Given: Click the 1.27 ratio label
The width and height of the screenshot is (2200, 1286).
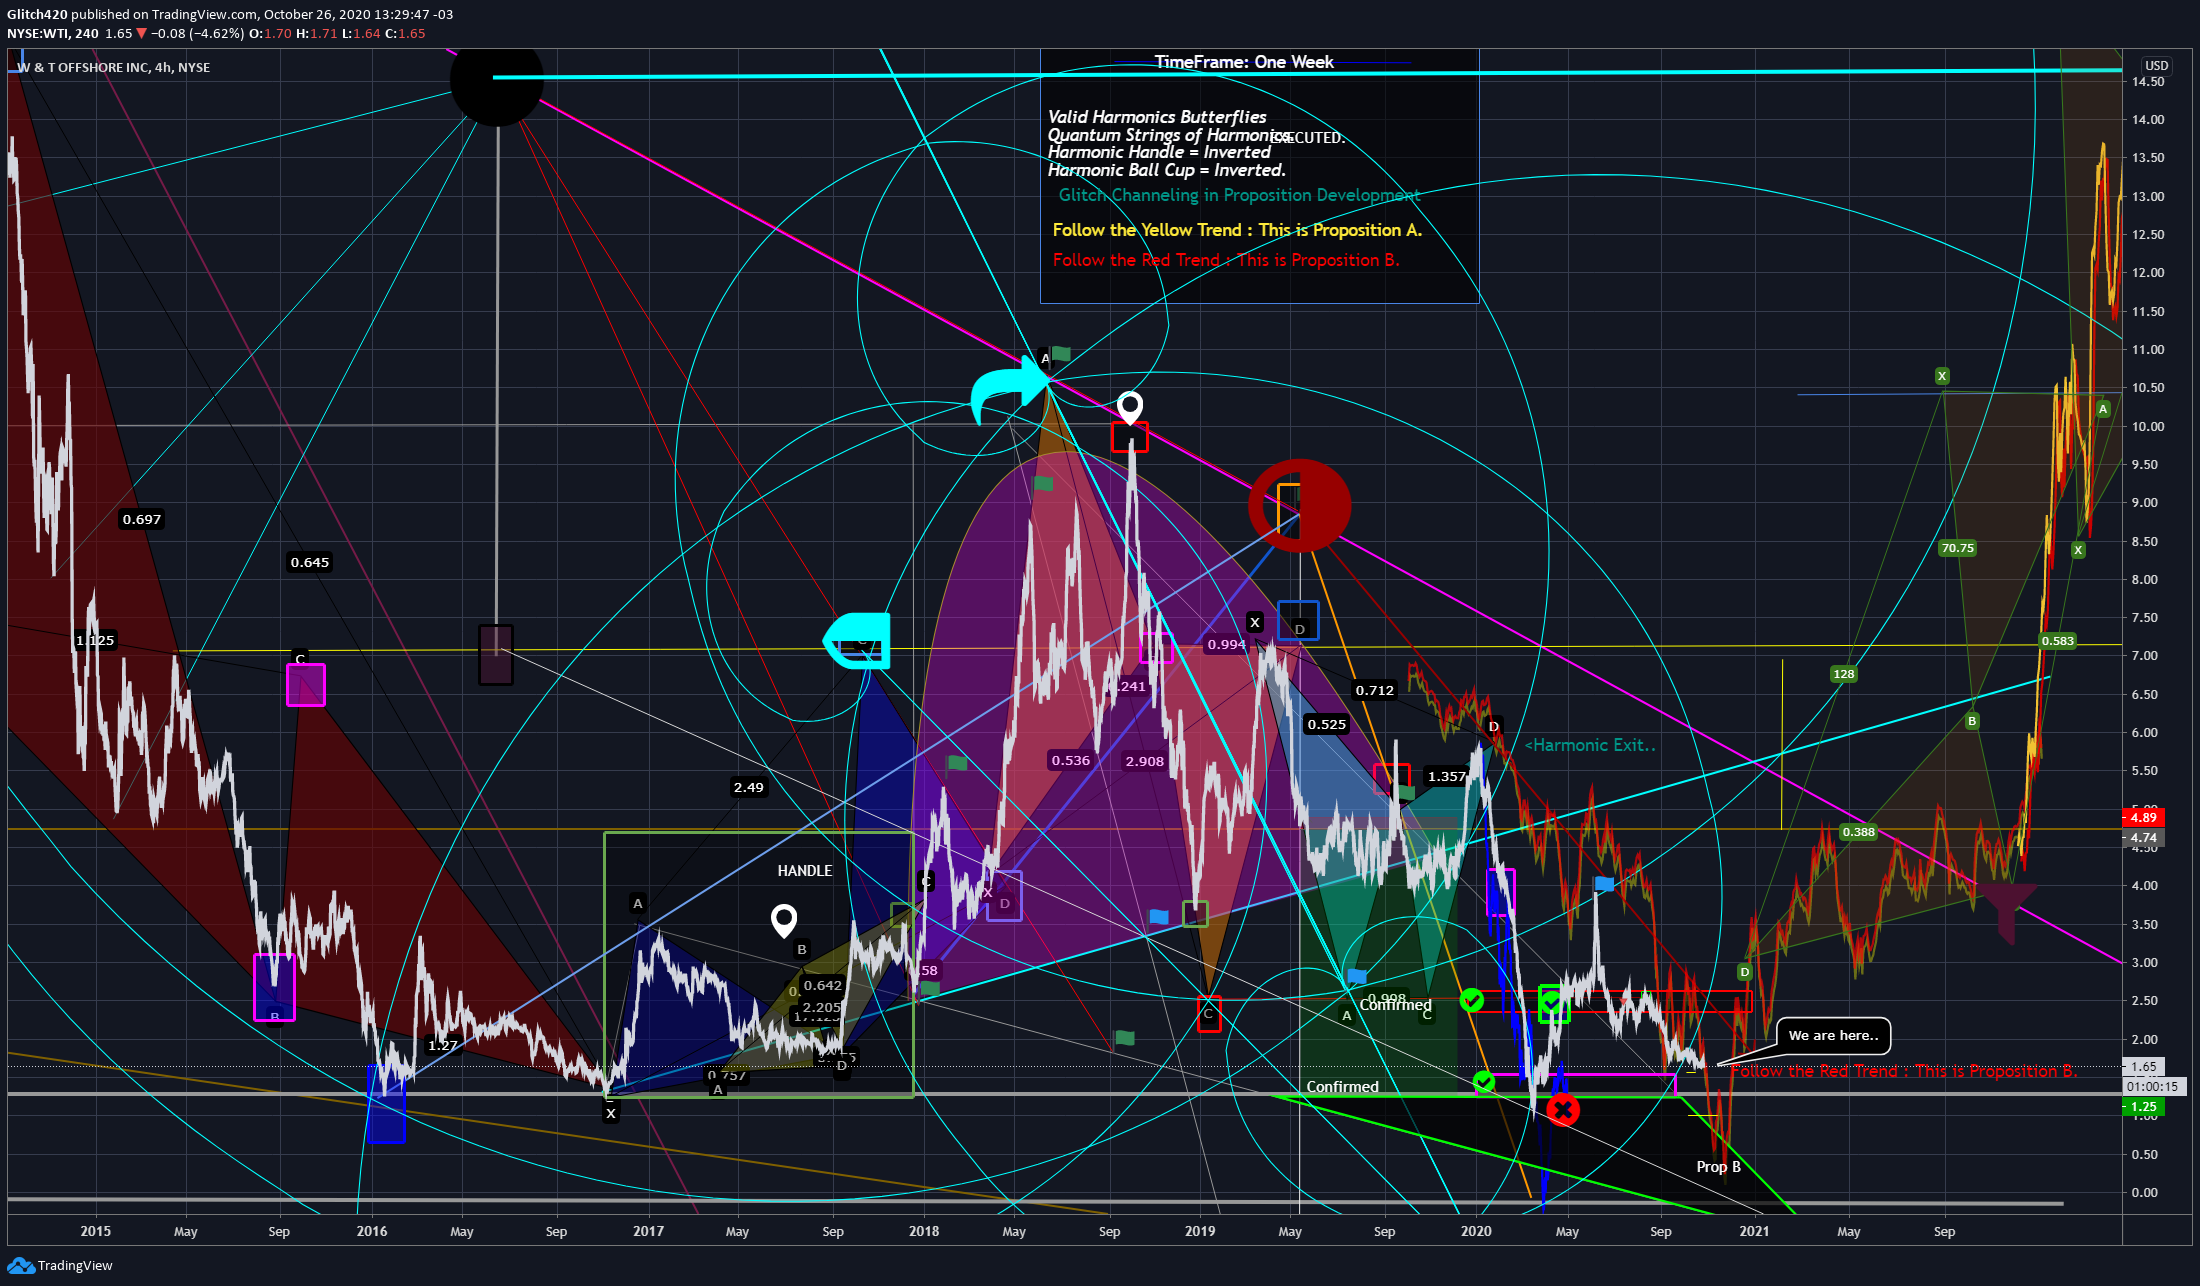Looking at the screenshot, I should pos(443,1045).
